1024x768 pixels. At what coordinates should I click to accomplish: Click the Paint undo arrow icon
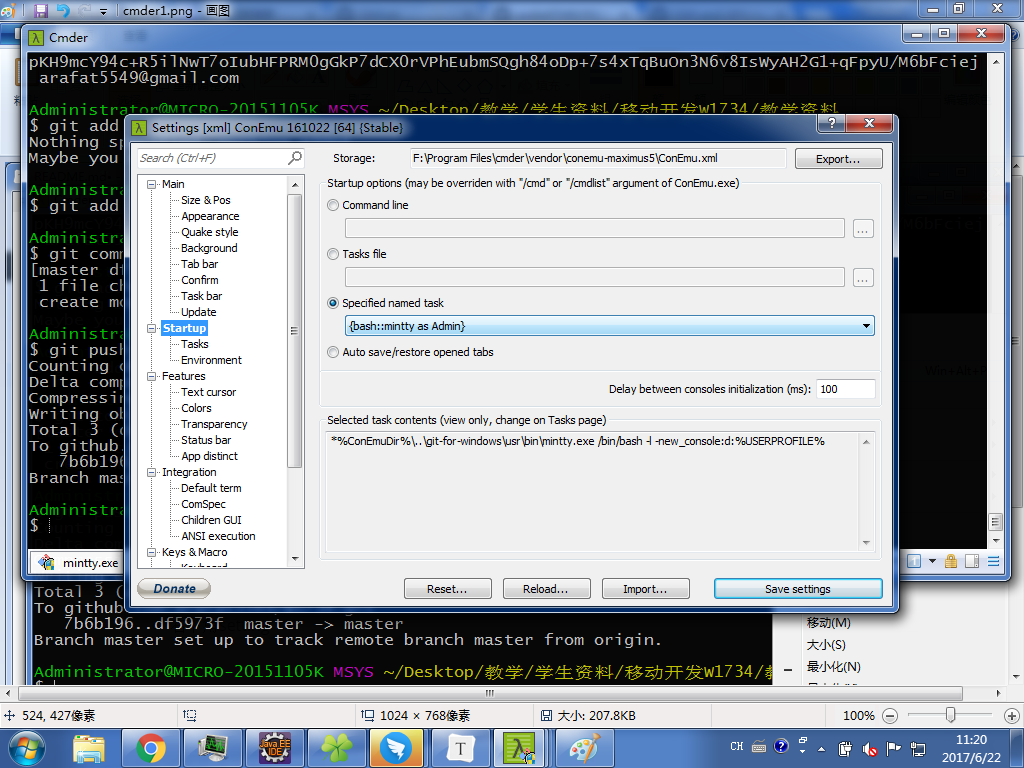click(x=63, y=10)
